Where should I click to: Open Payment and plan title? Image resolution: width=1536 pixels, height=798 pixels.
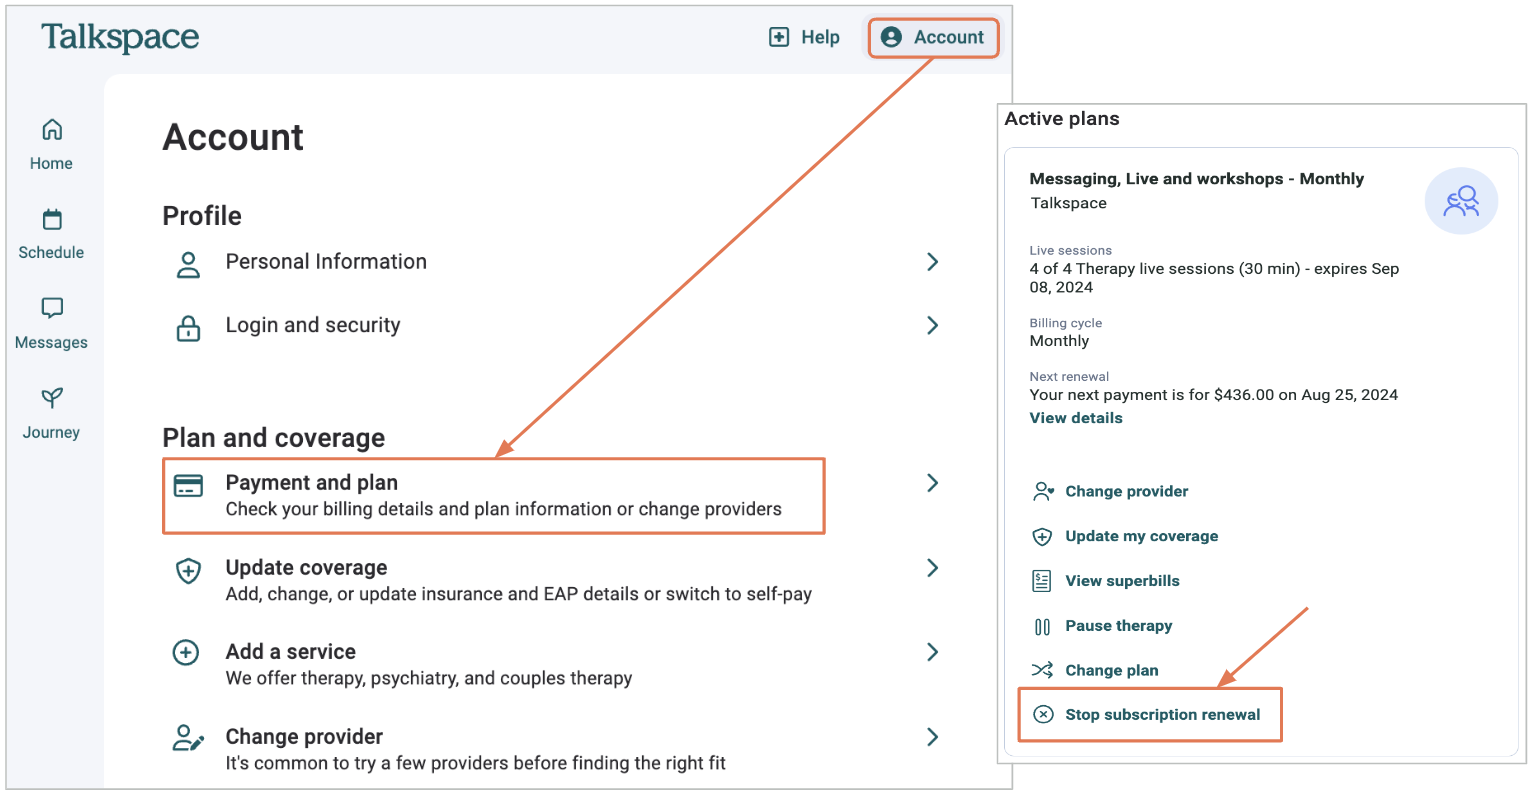point(312,482)
